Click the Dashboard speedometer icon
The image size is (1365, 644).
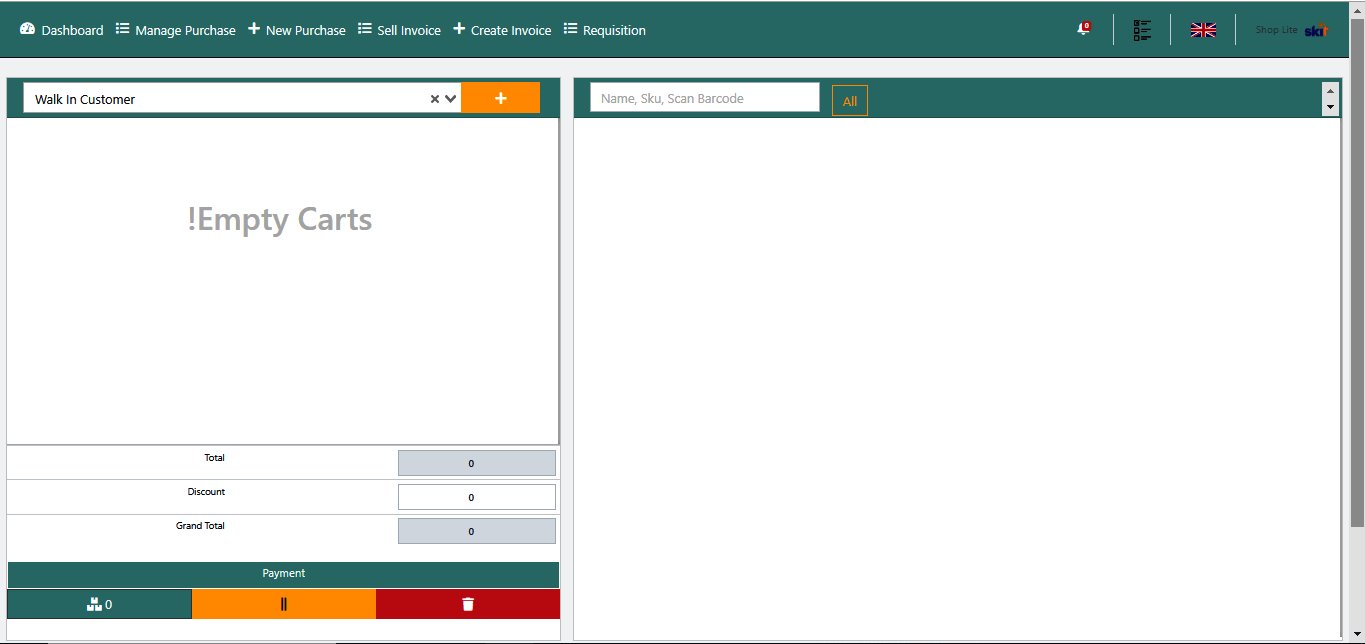25,29
